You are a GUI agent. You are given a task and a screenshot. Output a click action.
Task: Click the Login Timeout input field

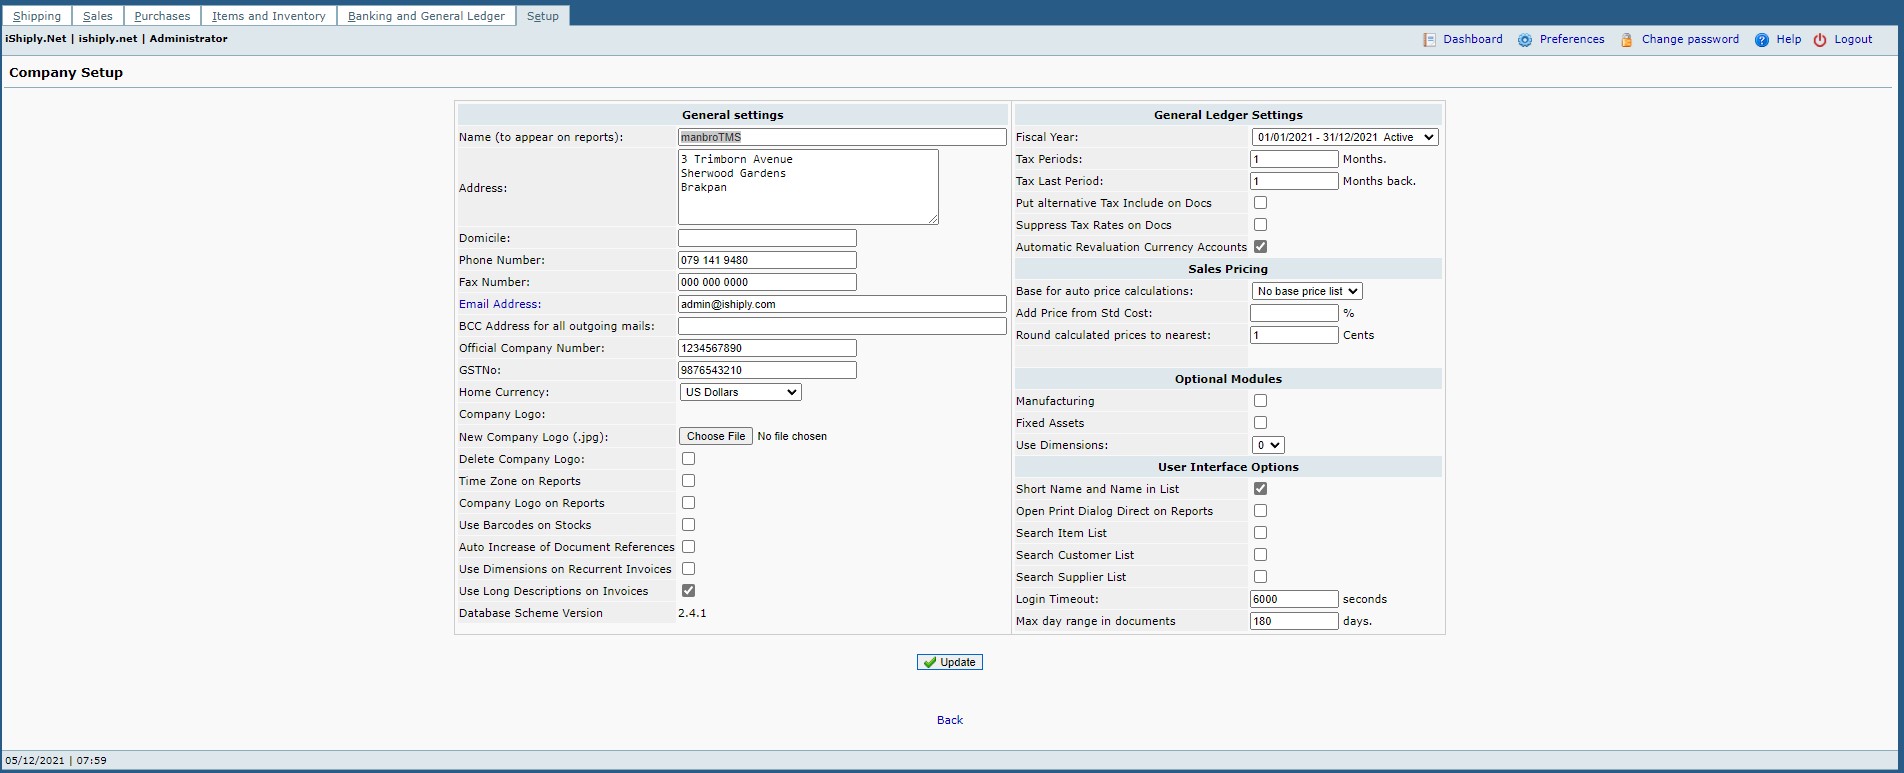[1293, 599]
